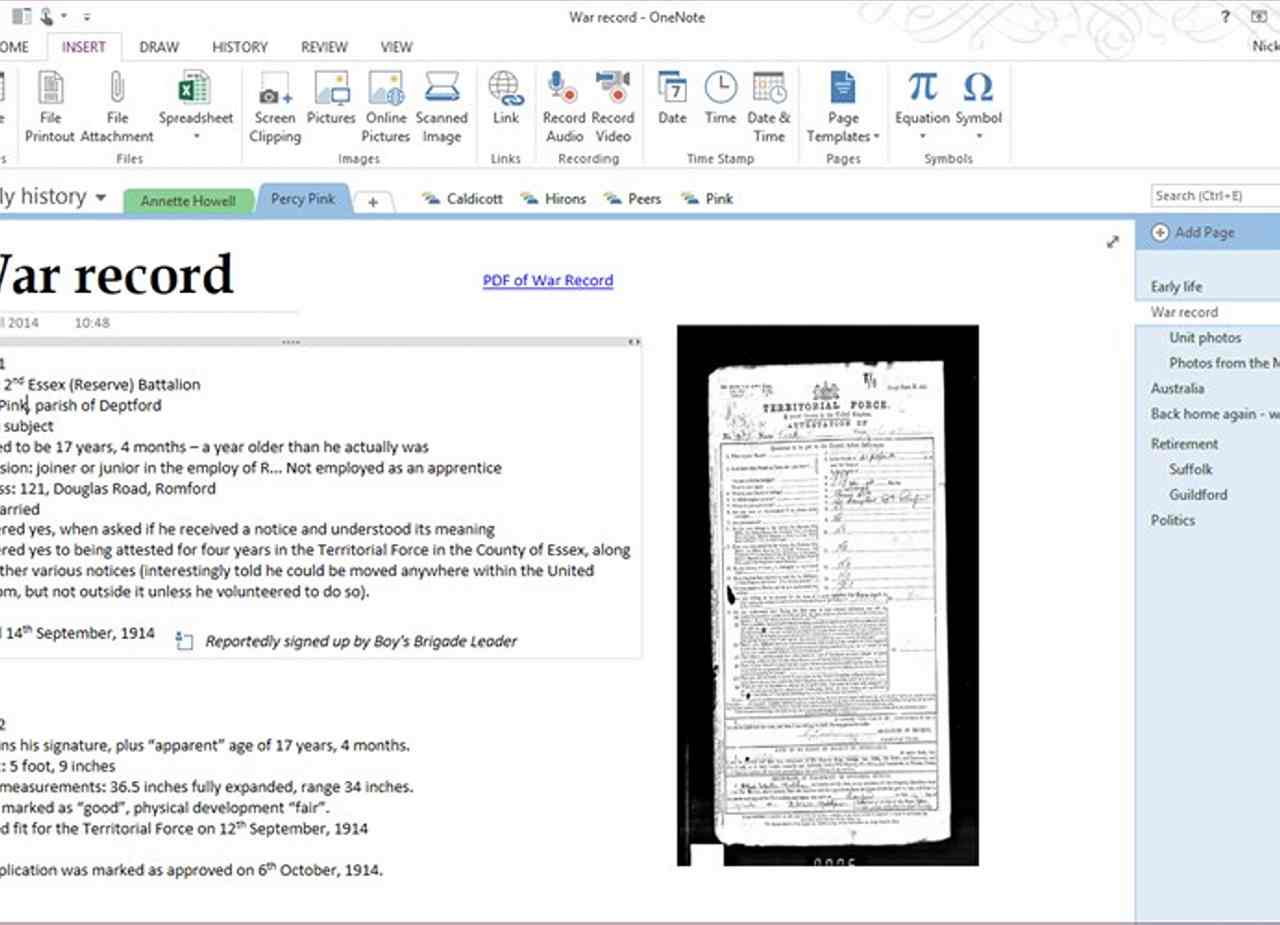Expand the Equation options menu
Viewport: 1280px width, 925px height.
[x=922, y=135]
